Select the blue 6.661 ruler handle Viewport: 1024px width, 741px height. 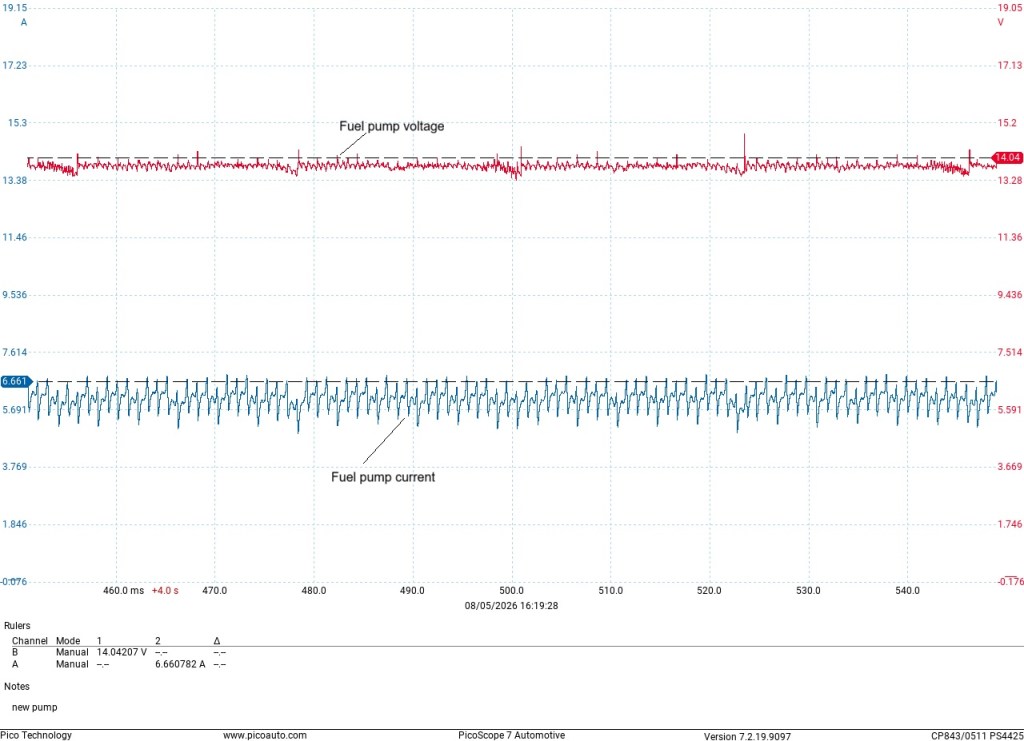pos(16,381)
